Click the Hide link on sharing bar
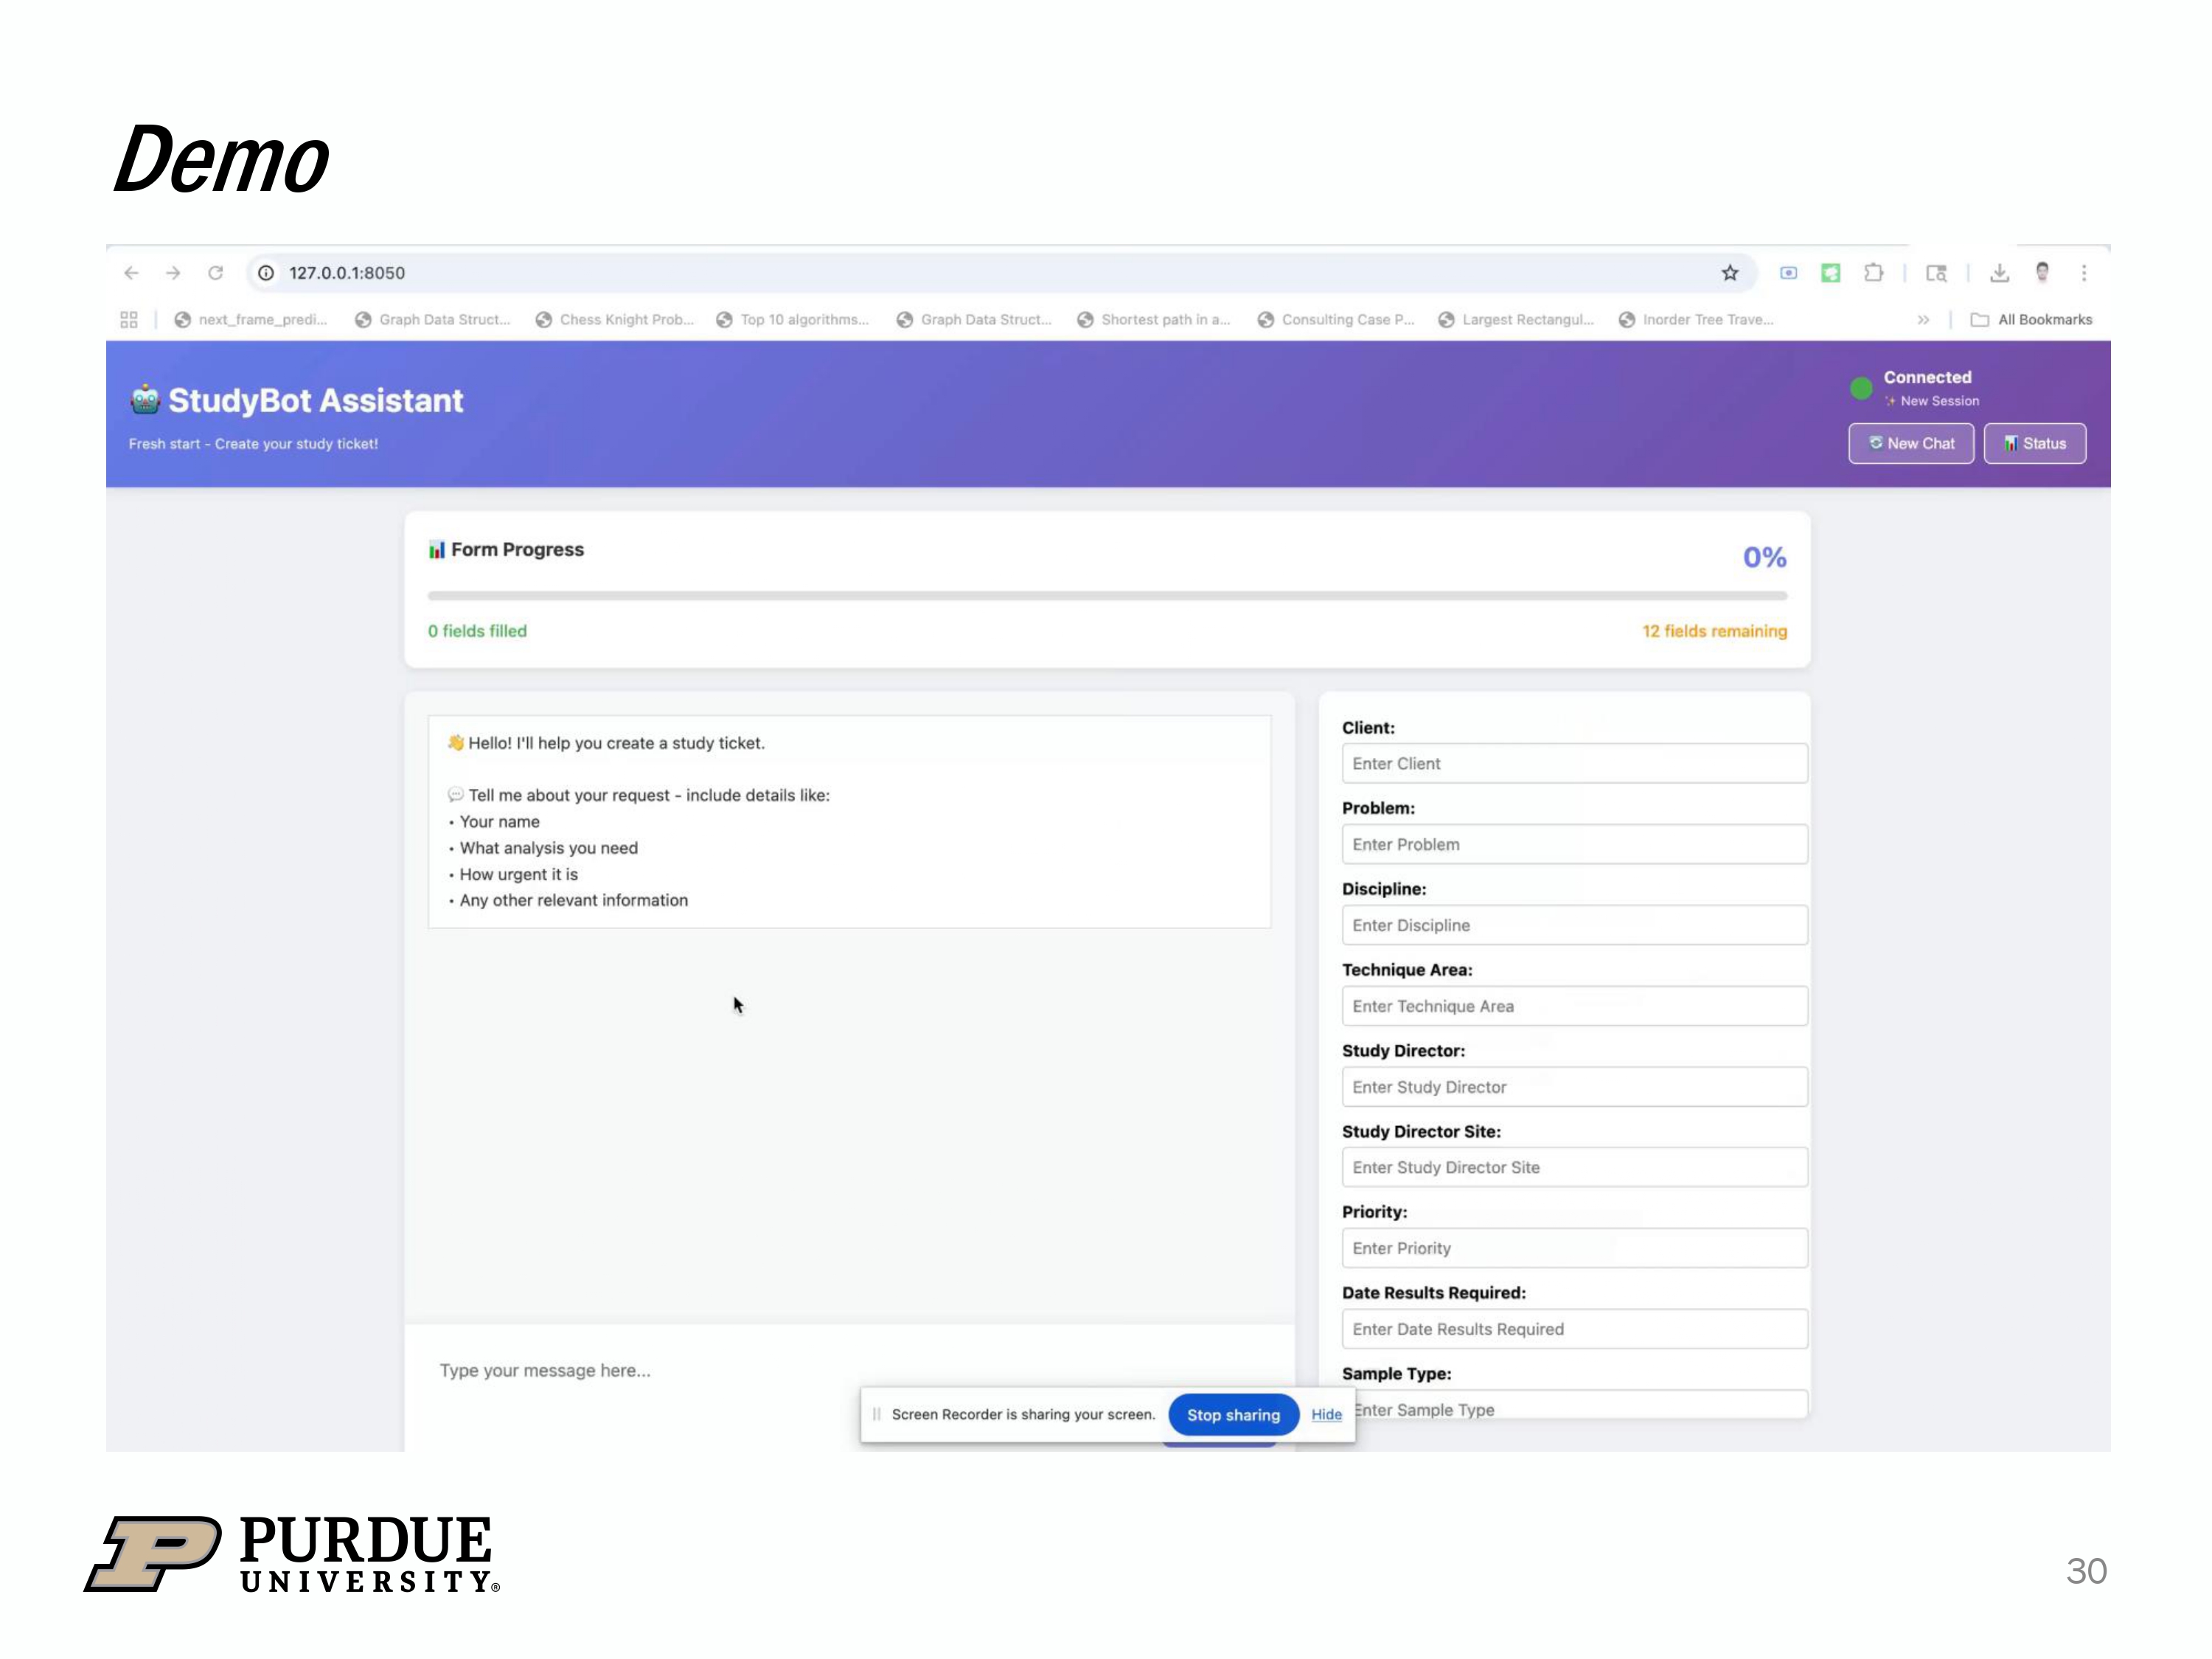The image size is (2212, 1659). [1326, 1414]
